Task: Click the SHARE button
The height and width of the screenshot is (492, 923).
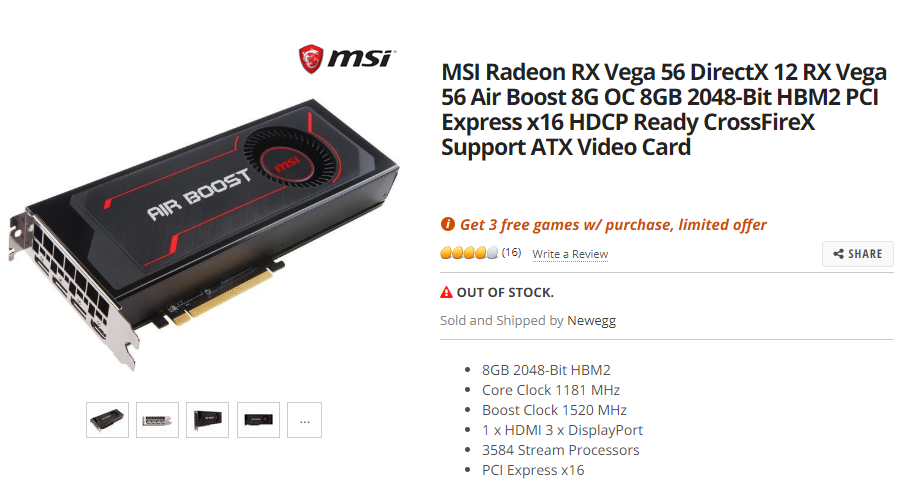Action: [858, 254]
